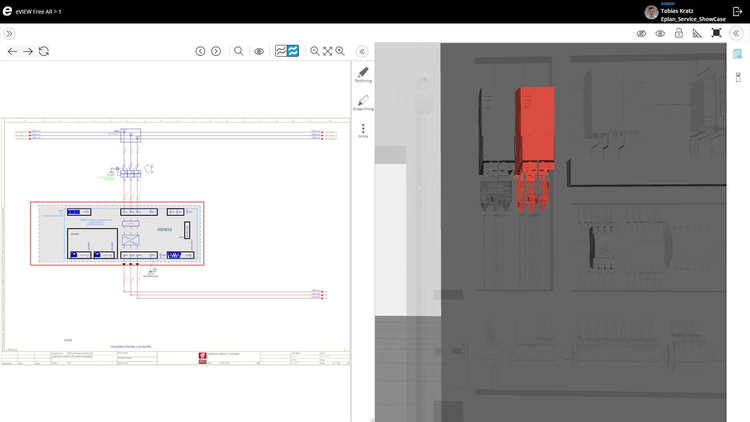Select the Greenlining tool
This screenshot has width=750, height=422.
pos(363,102)
